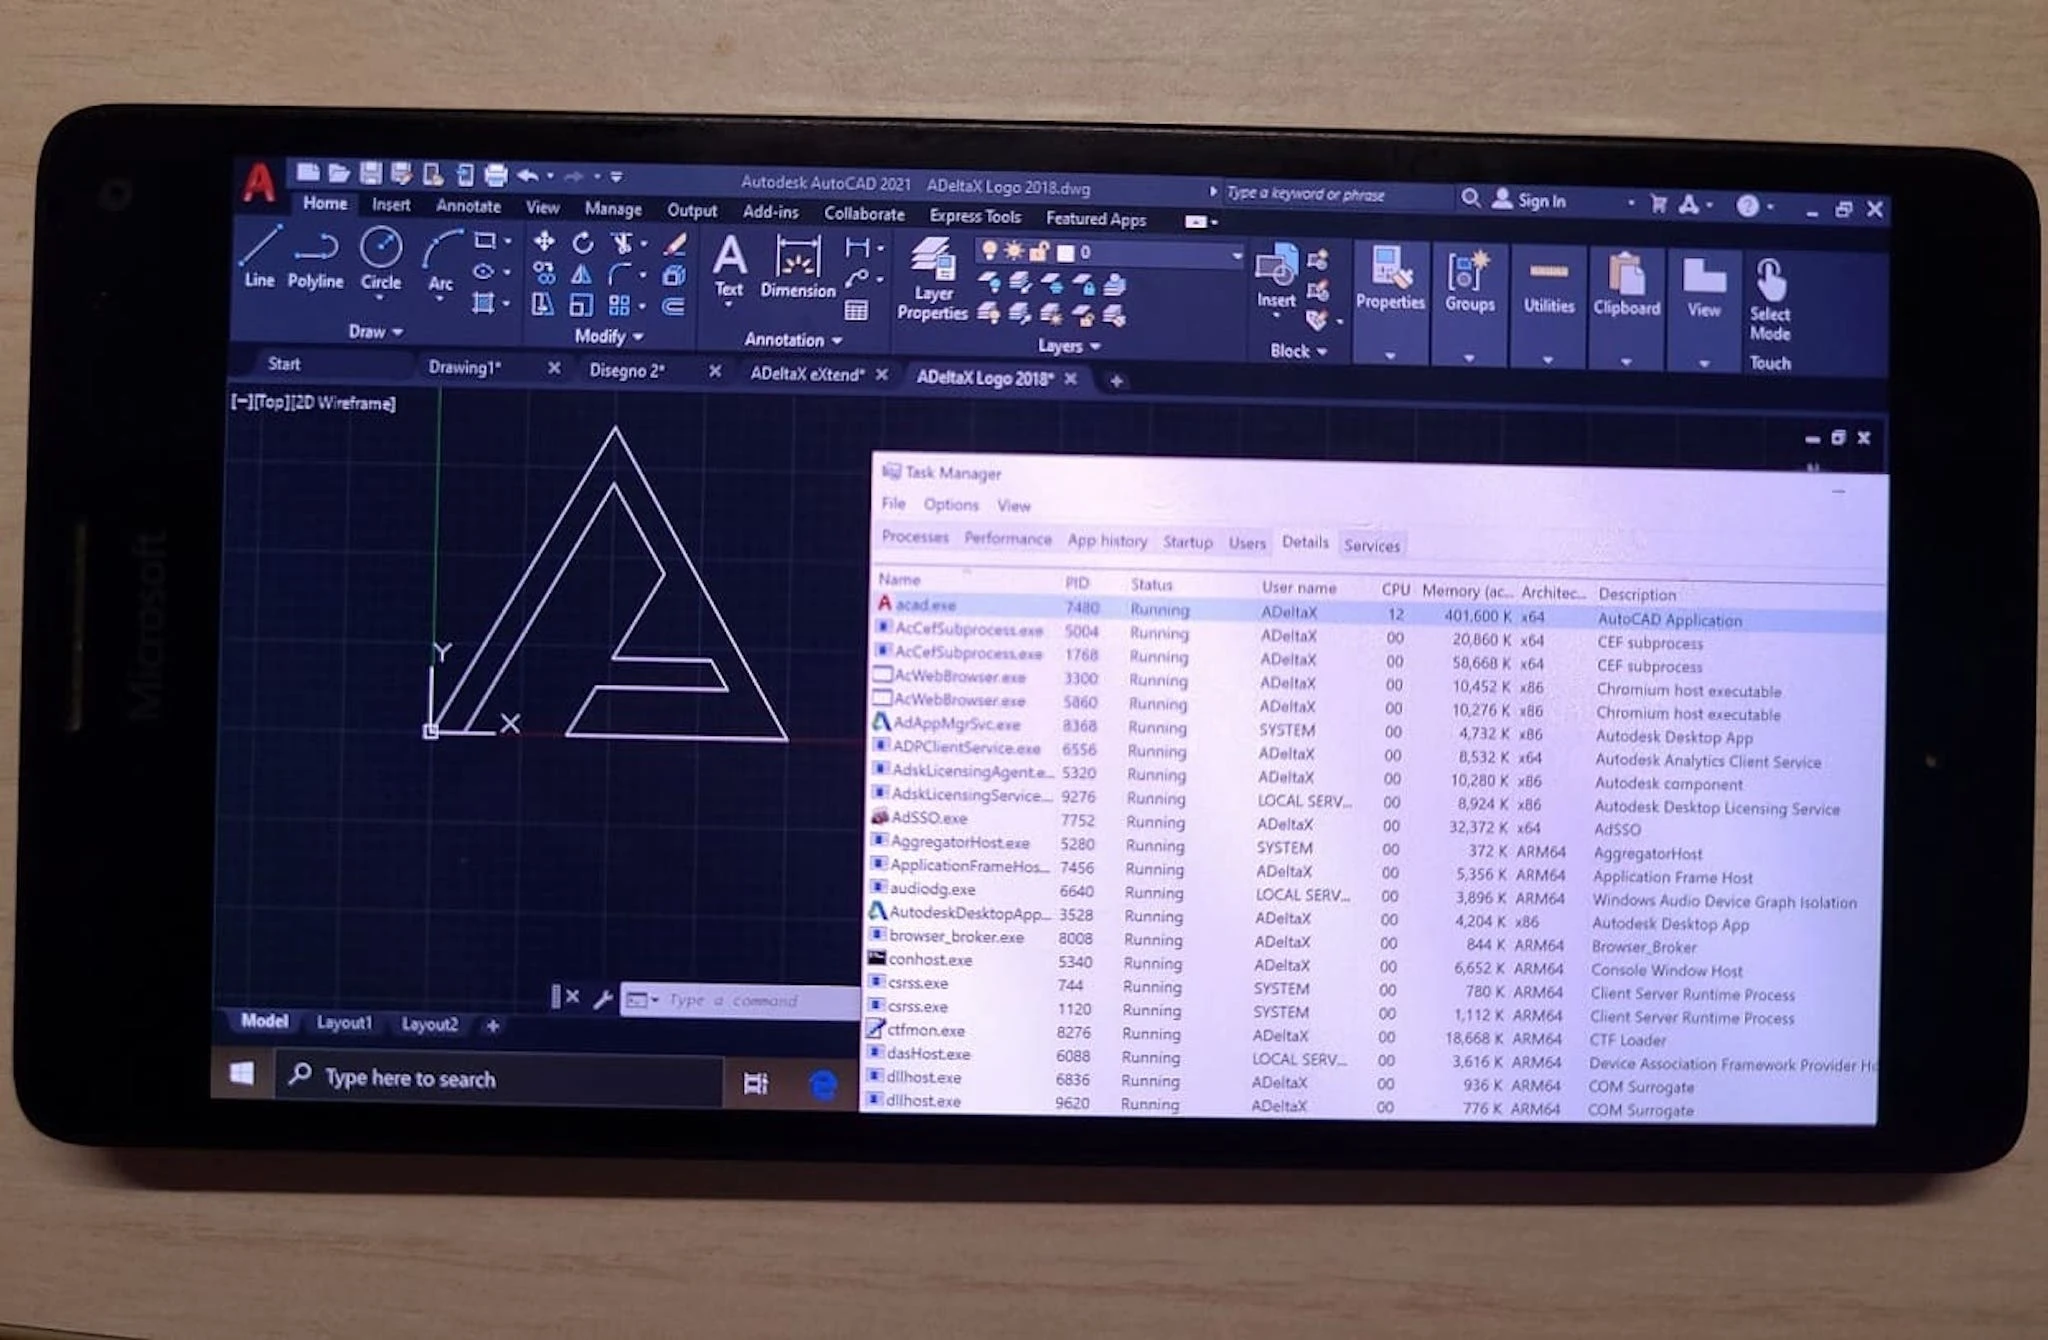Expand the Draw panel dropdown
This screenshot has width=2048, height=1340.
pos(375,331)
